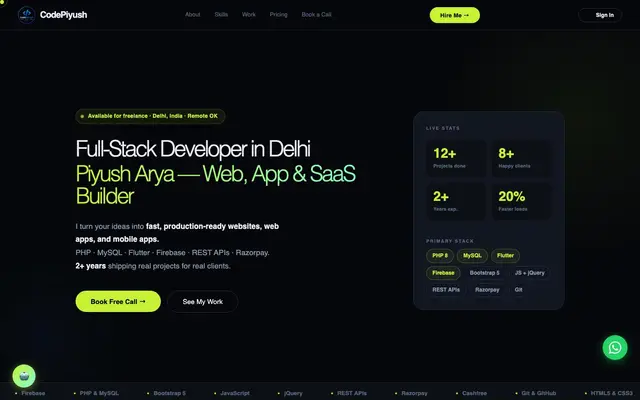
Task: Select the PHP 8 stack tag
Action: point(440,256)
